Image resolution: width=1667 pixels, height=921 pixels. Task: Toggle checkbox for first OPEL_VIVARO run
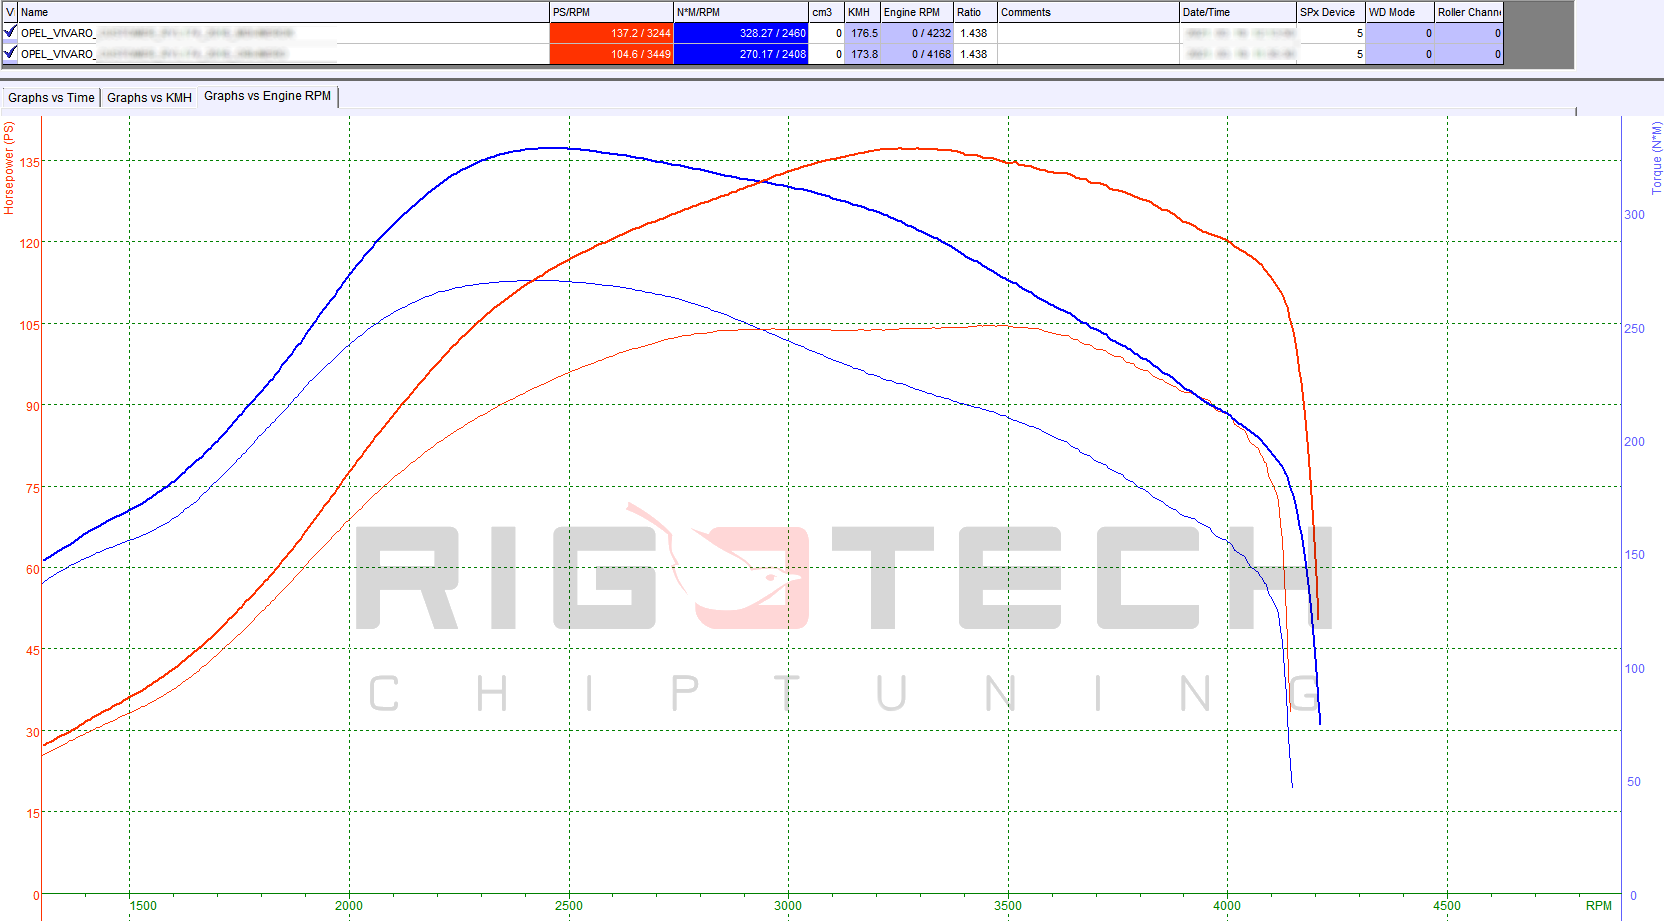(10, 32)
